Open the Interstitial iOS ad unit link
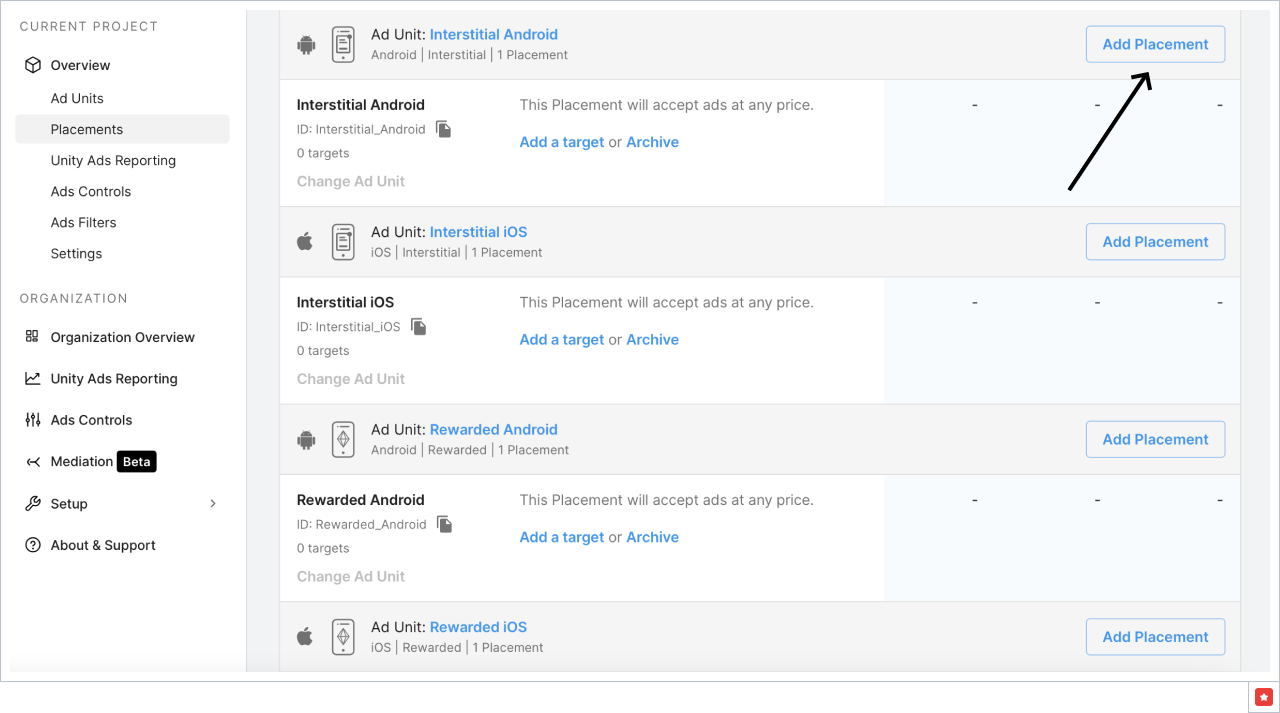 coord(478,232)
